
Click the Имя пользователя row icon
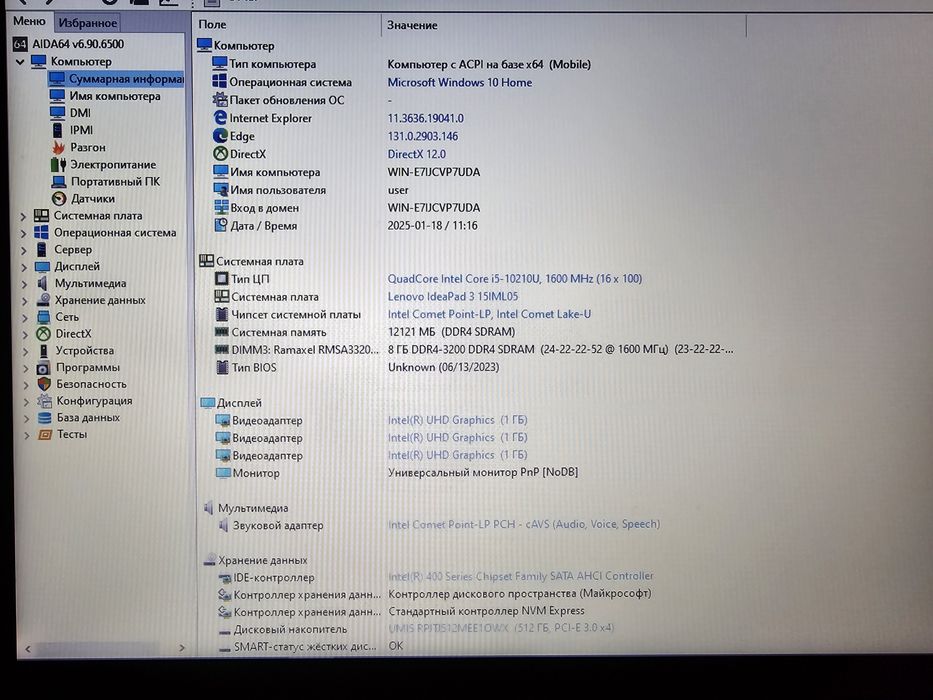[x=221, y=190]
